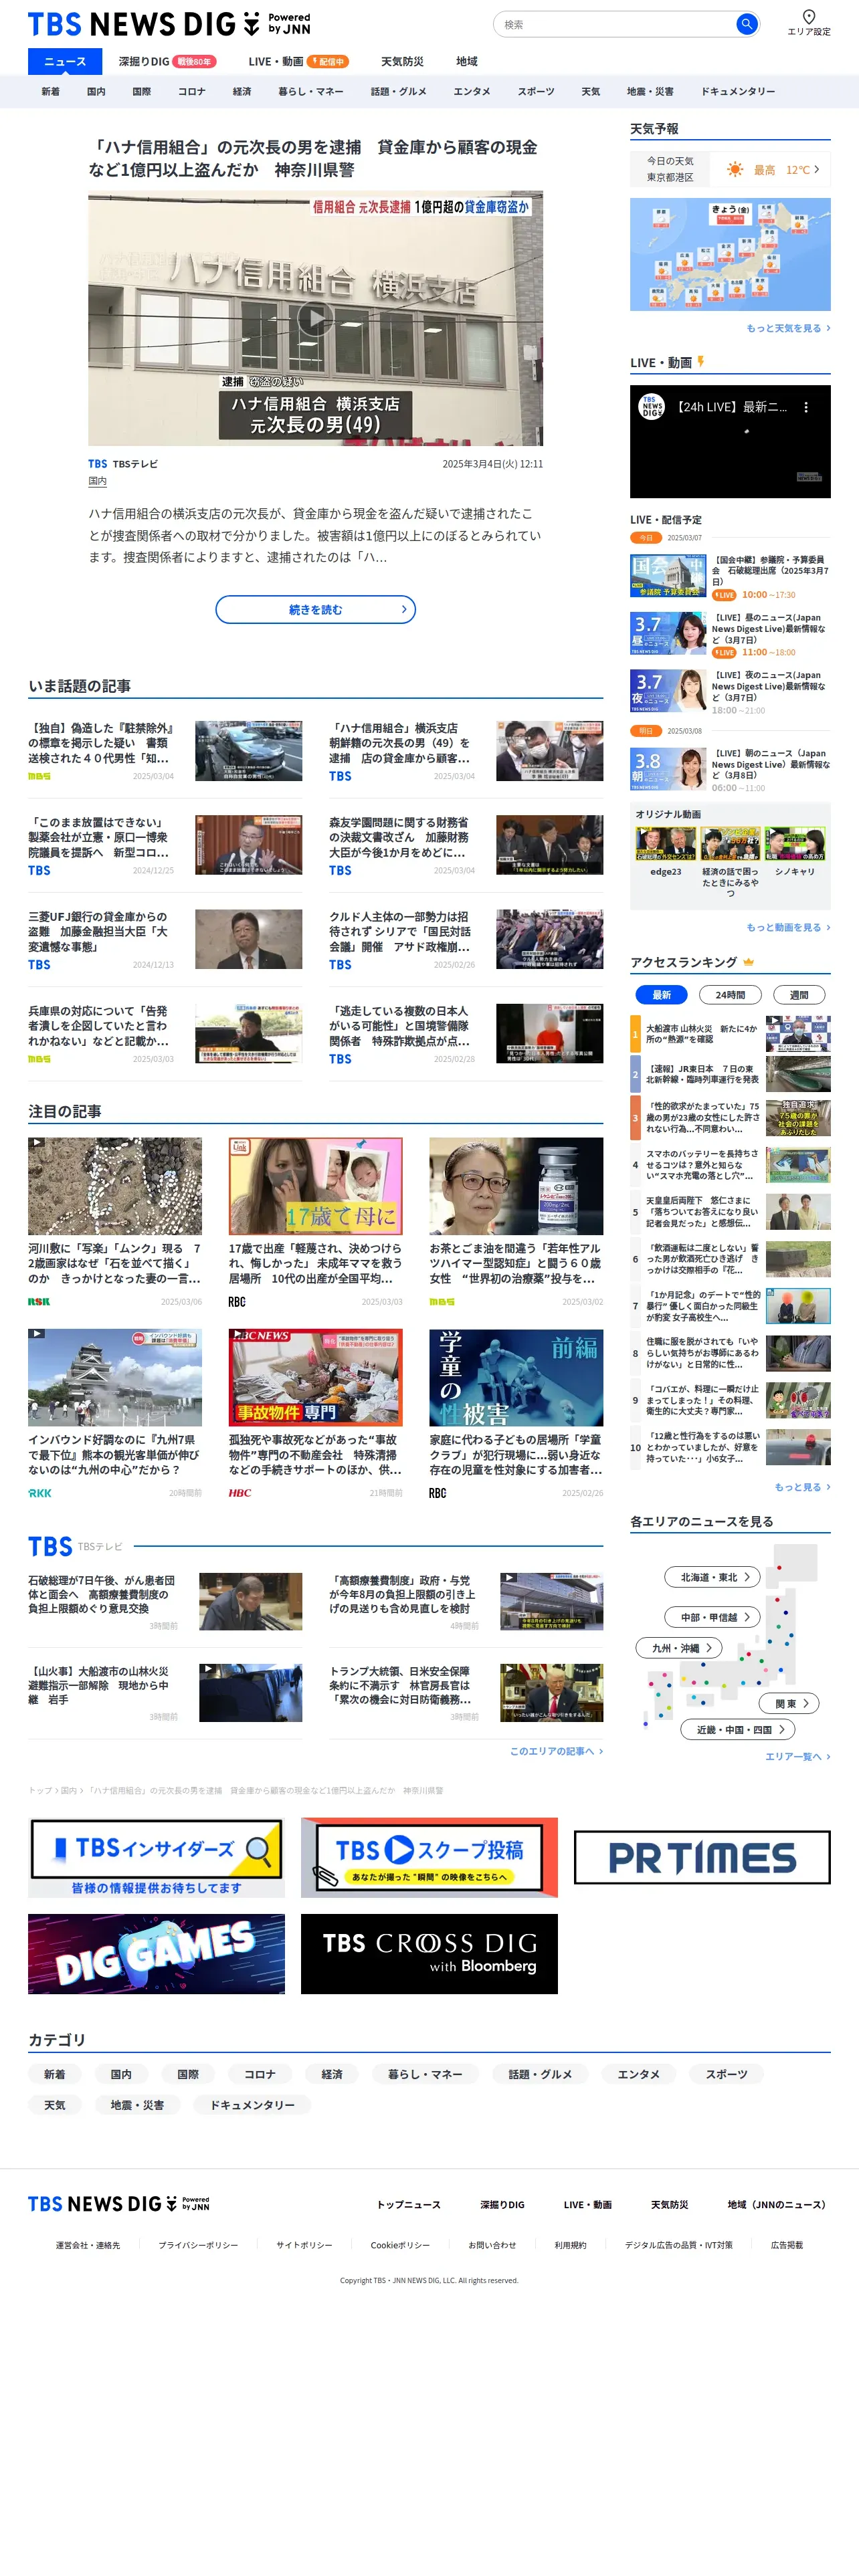This screenshot has width=859, height=2576.
Task: Open the 学童の性被害 前編 thumbnail
Action: [516, 1377]
